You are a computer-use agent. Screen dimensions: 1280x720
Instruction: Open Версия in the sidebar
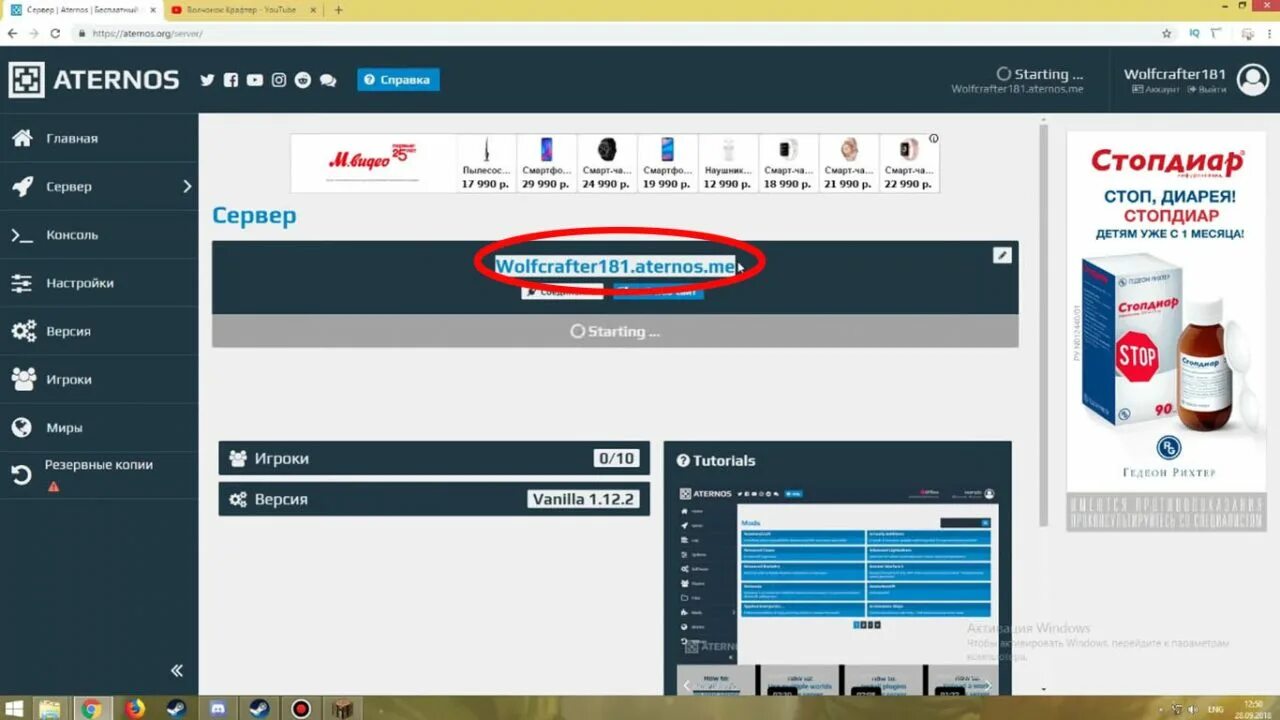(x=99, y=331)
